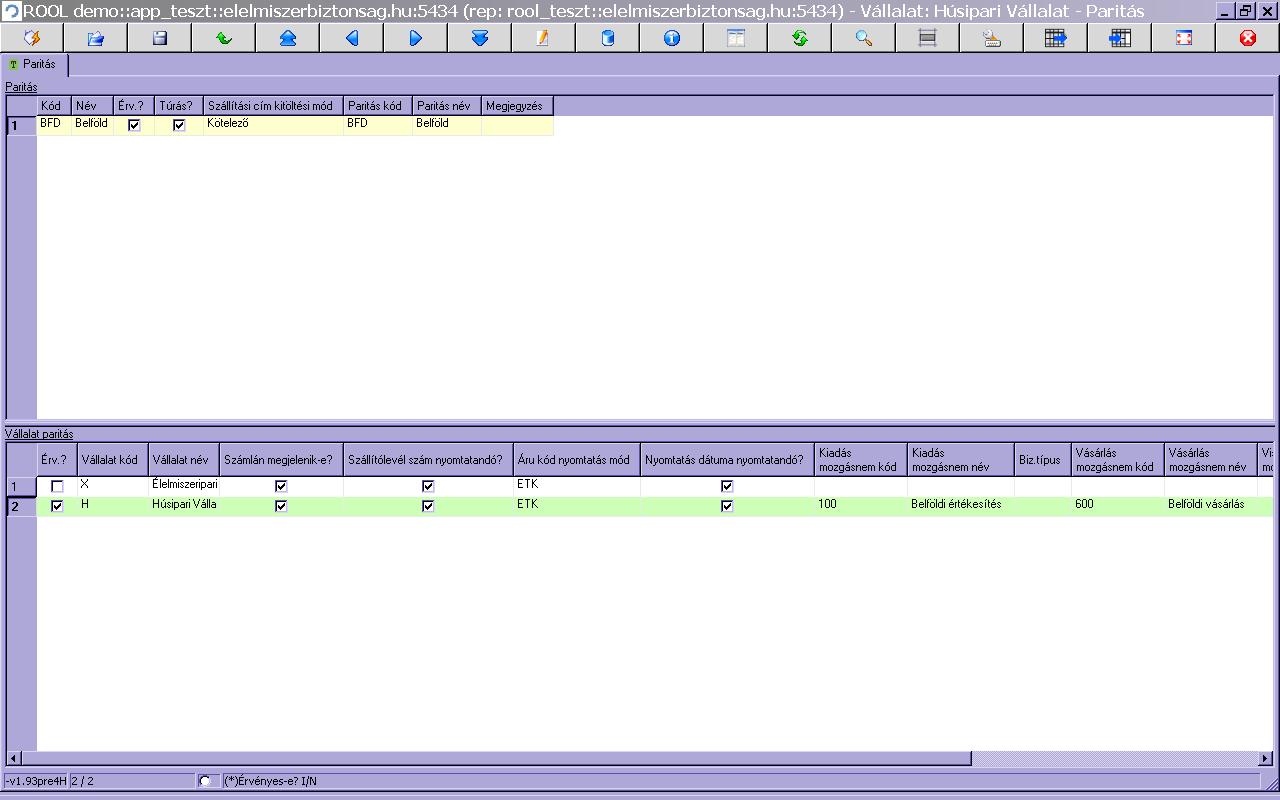Check the Érv.? box for vállalat X
This screenshot has width=1280, height=800.
(57, 486)
